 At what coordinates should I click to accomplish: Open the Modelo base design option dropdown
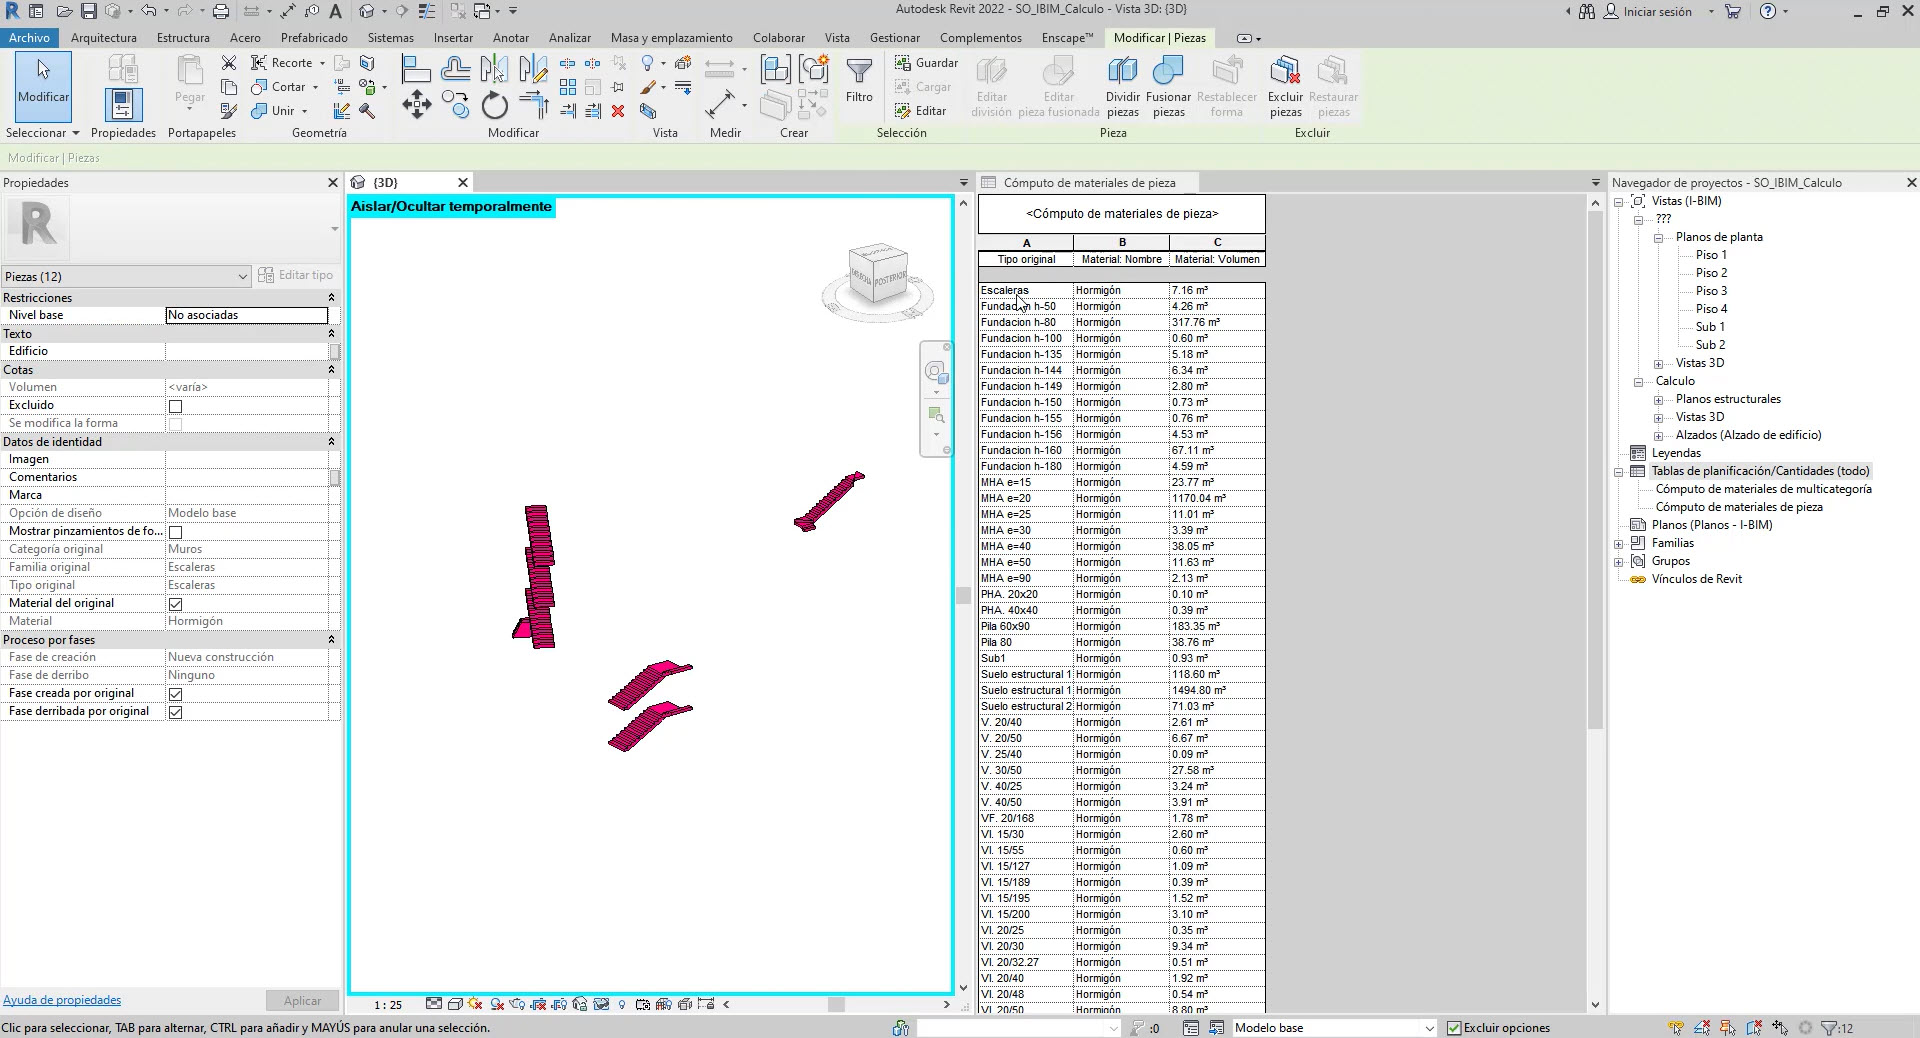click(x=1429, y=1028)
